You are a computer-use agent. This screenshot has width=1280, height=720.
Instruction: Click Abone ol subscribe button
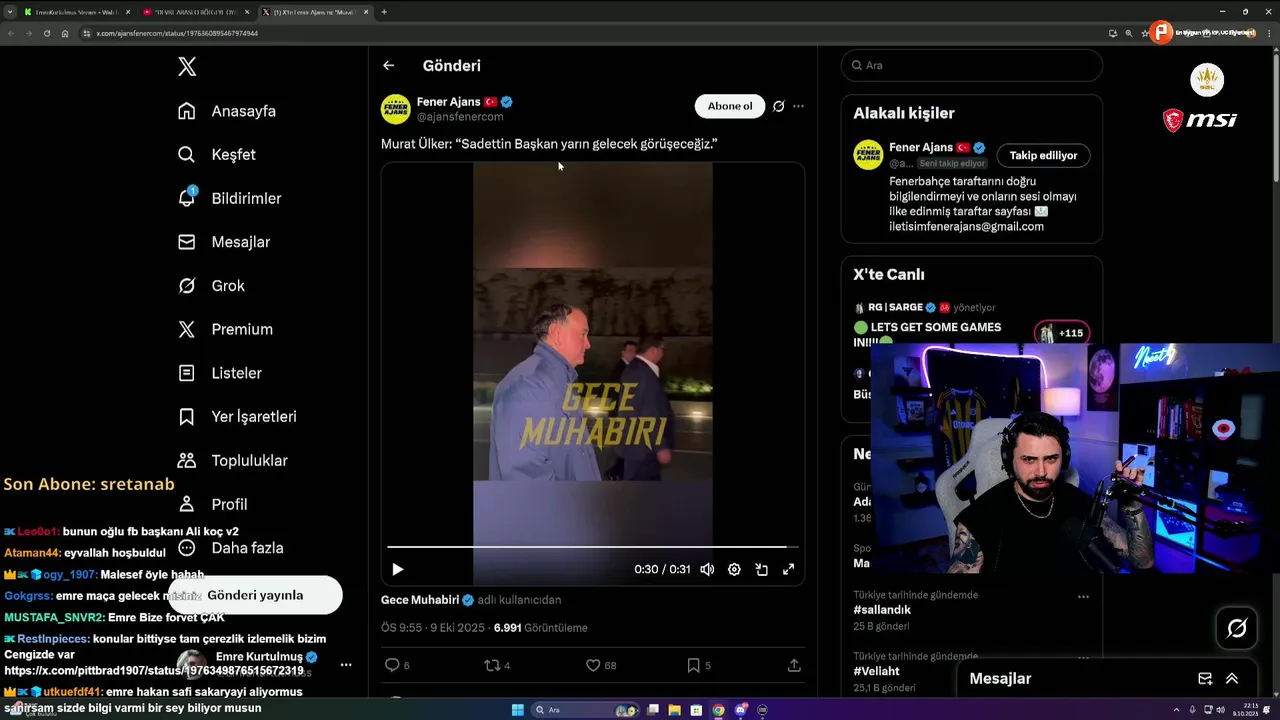pyautogui.click(x=730, y=106)
